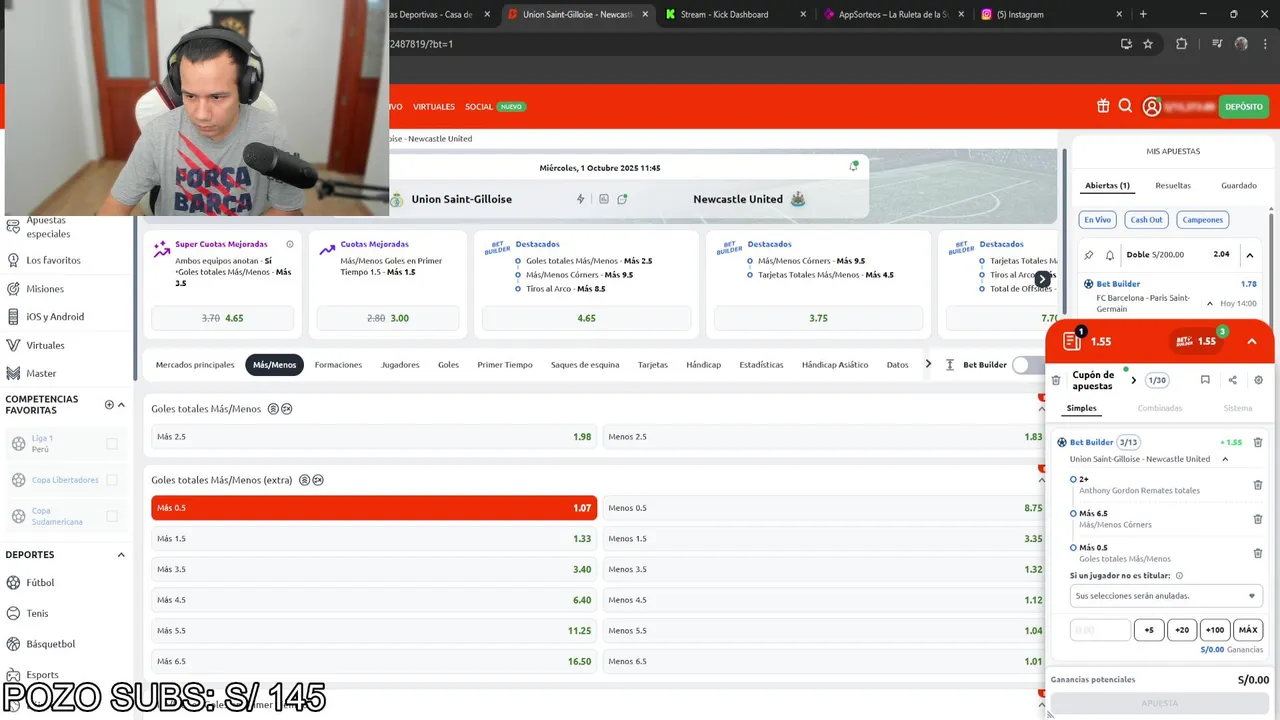Check Copa Sudamericana favorite checkbox
The image size is (1280, 720).
pyautogui.click(x=112, y=516)
